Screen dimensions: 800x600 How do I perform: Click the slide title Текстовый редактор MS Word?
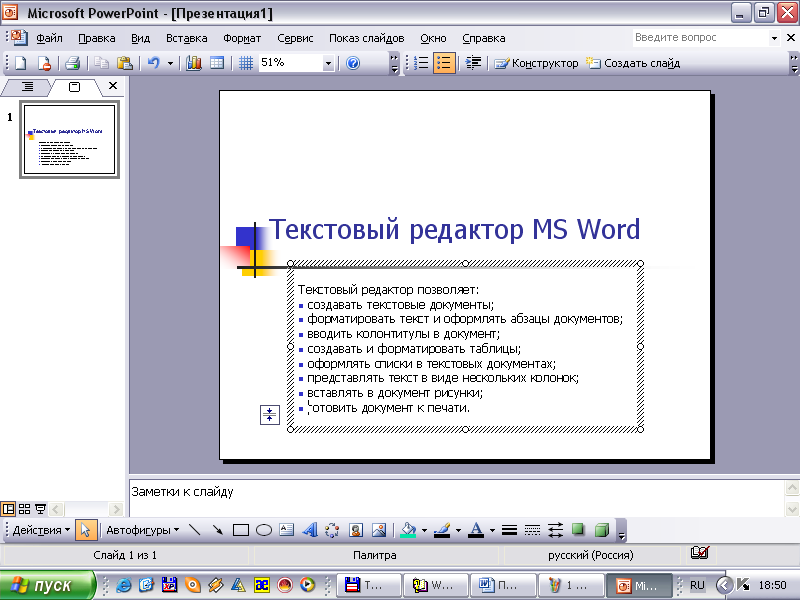454,229
